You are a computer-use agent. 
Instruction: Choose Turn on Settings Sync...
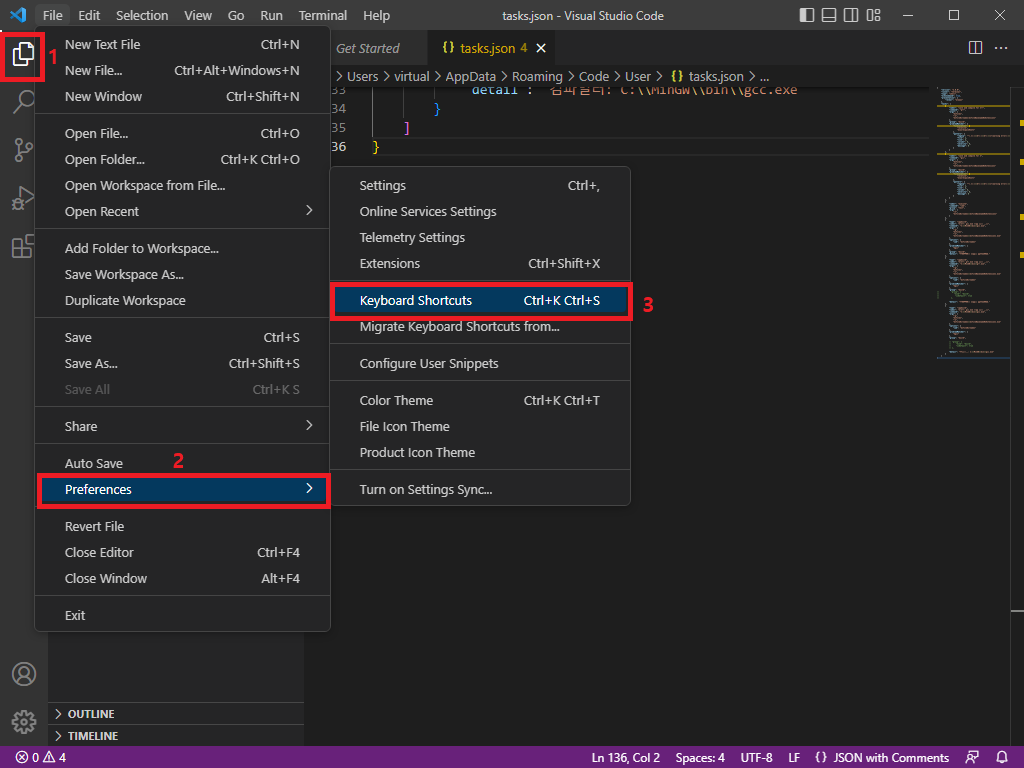480,490
